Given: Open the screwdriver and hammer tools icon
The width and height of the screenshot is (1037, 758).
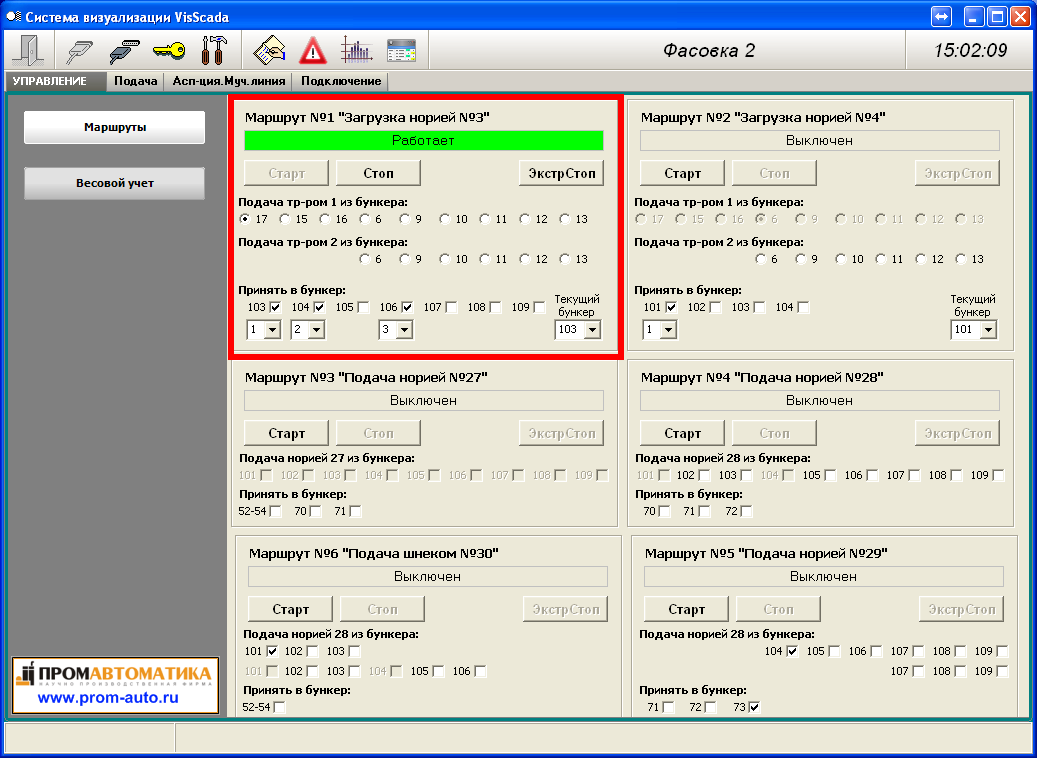Looking at the screenshot, I should point(214,50).
